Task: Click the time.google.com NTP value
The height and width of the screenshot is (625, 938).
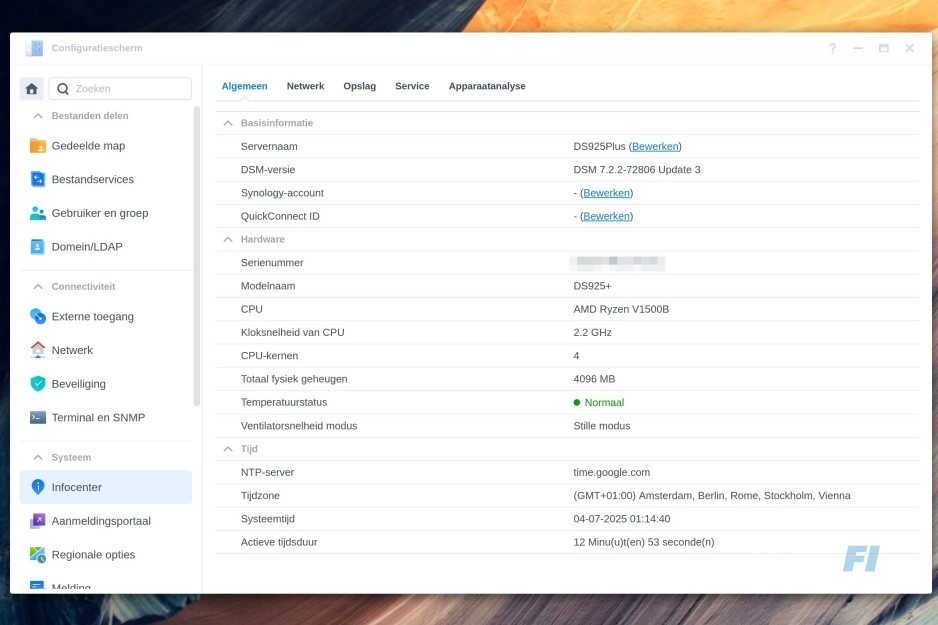Action: point(611,472)
